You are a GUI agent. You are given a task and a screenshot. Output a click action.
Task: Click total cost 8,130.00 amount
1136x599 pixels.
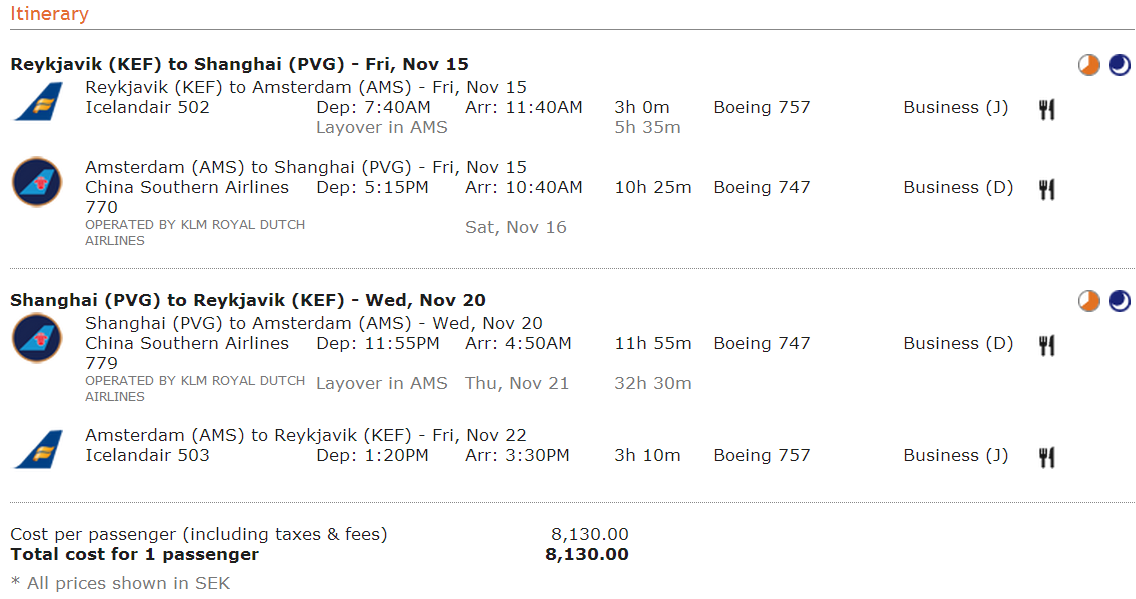587,555
